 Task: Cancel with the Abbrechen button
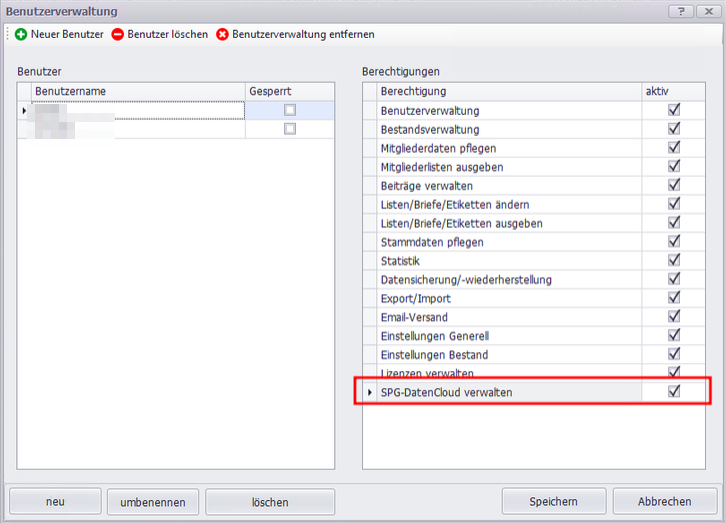[x=665, y=501]
